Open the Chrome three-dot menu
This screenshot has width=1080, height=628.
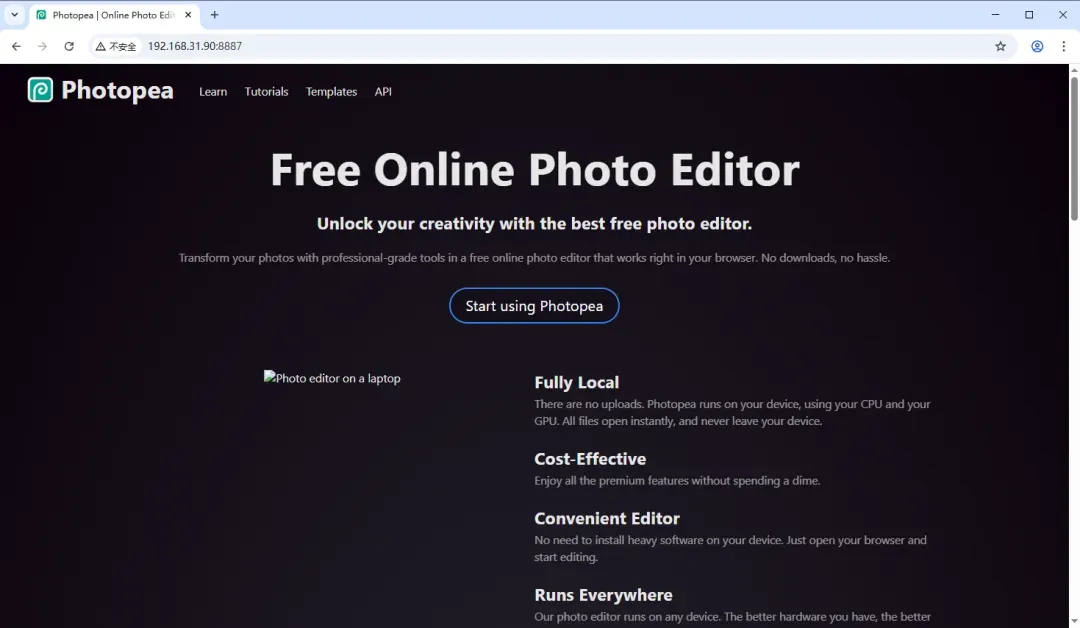coord(1063,46)
